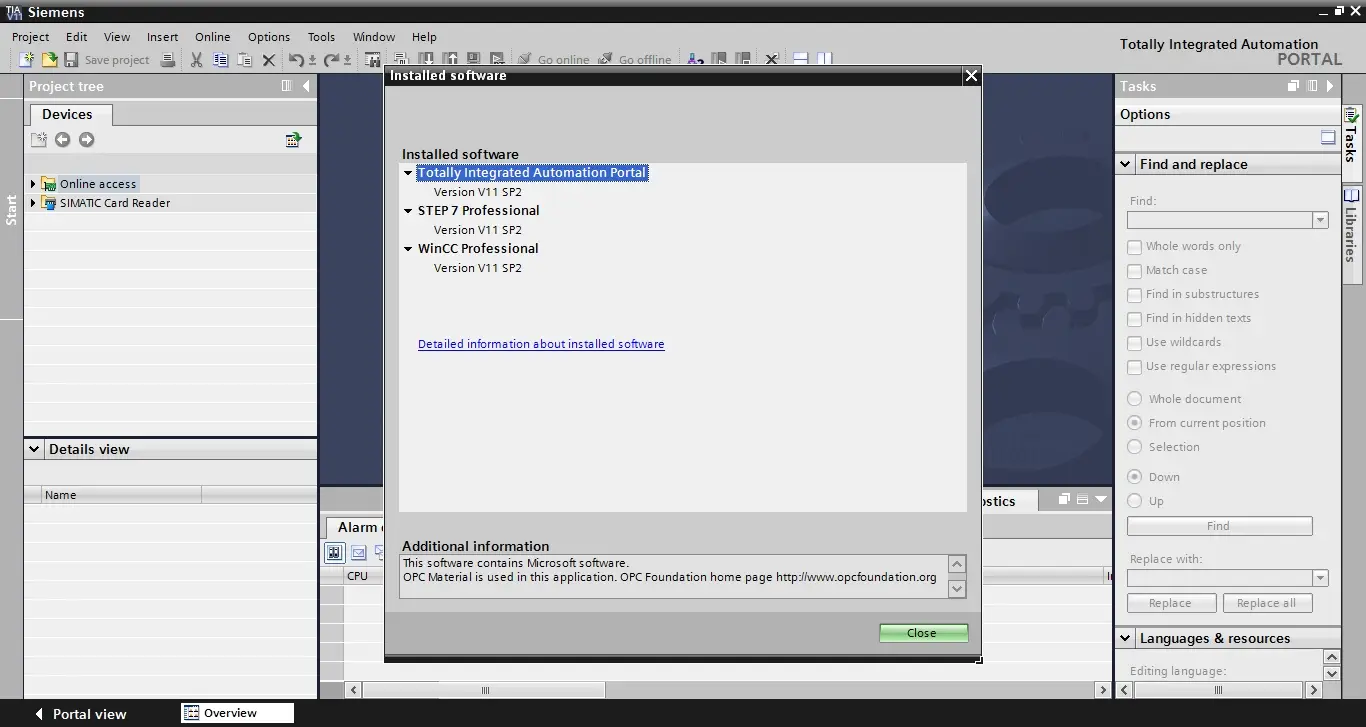This screenshot has width=1366, height=727.
Task: Click the Save project floppy disk icon
Action: [71, 60]
